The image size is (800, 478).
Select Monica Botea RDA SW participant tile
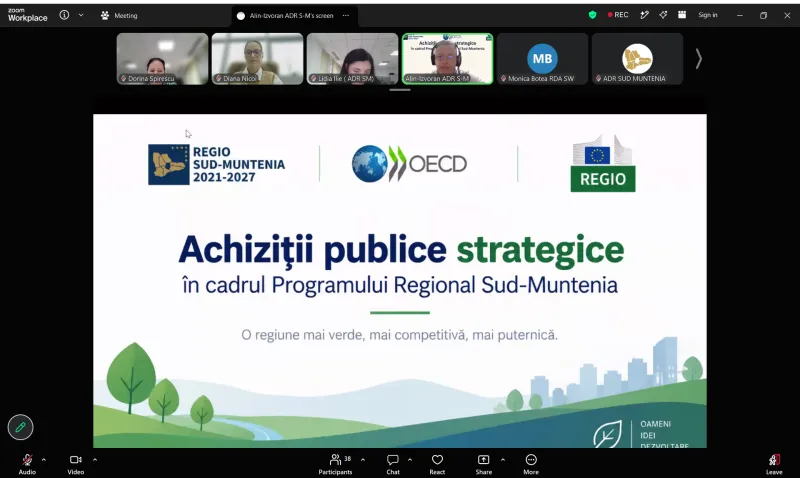pos(542,59)
